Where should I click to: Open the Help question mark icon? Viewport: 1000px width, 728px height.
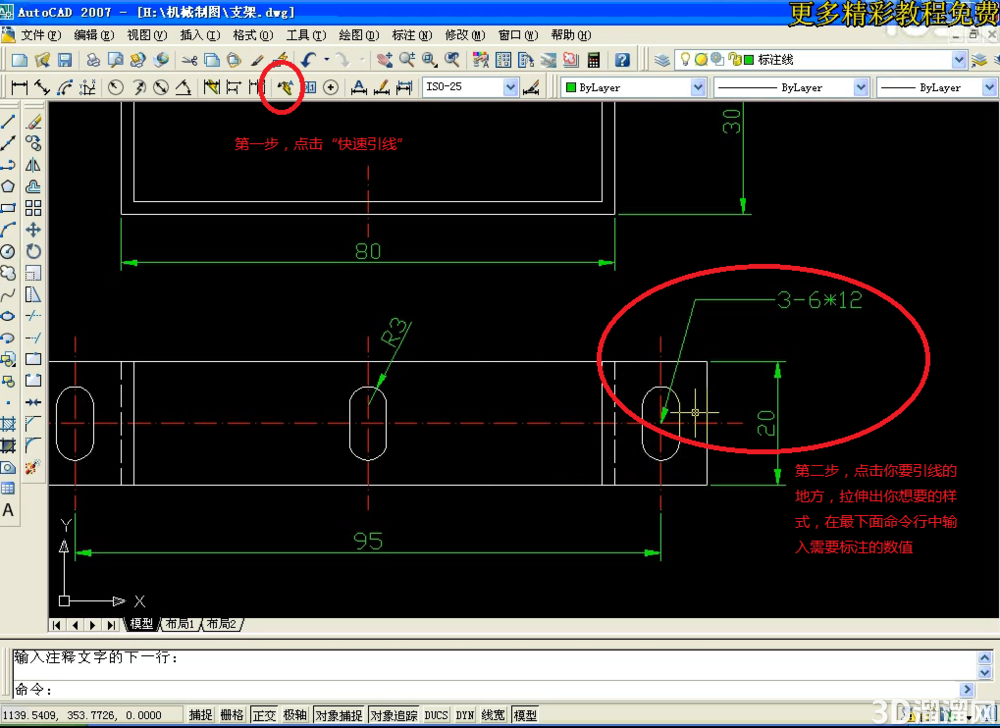click(x=622, y=60)
